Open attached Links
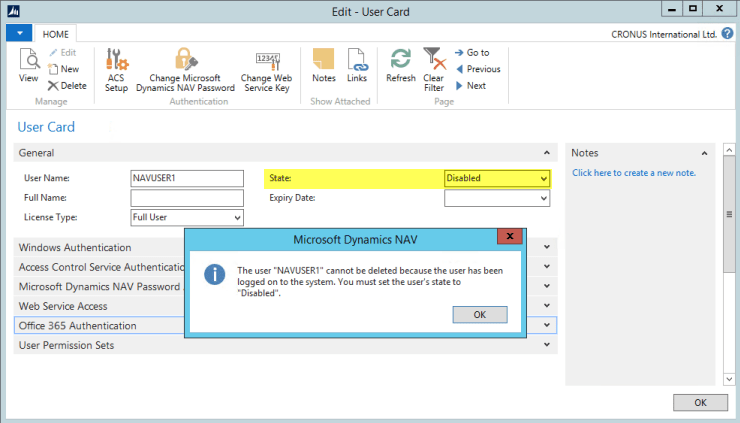740x423 pixels. [x=357, y=66]
